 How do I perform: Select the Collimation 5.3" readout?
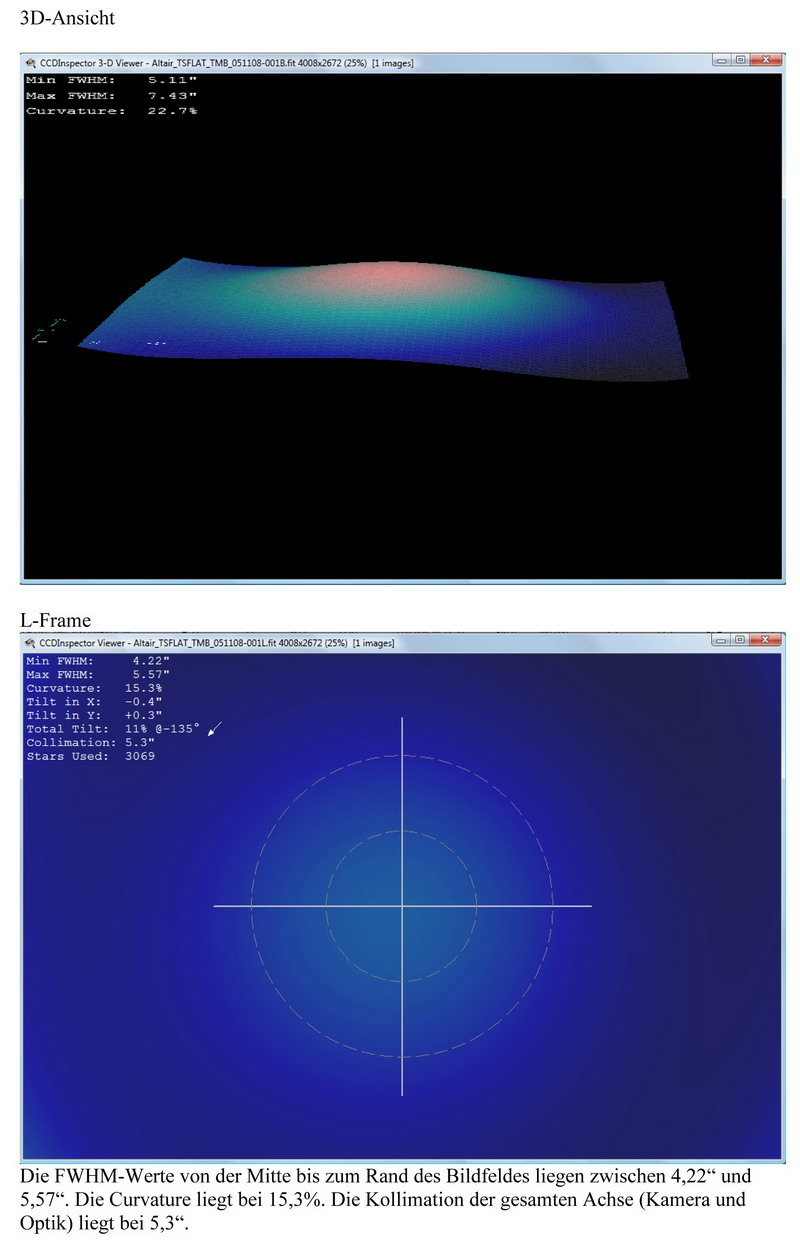coord(92,743)
